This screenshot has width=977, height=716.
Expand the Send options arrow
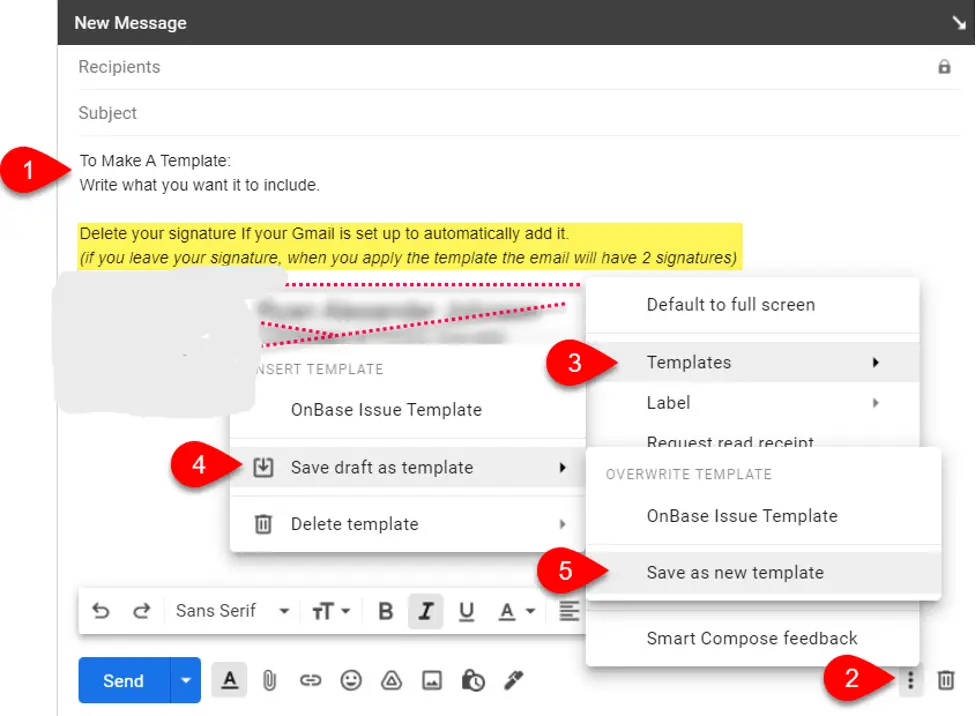[186, 680]
